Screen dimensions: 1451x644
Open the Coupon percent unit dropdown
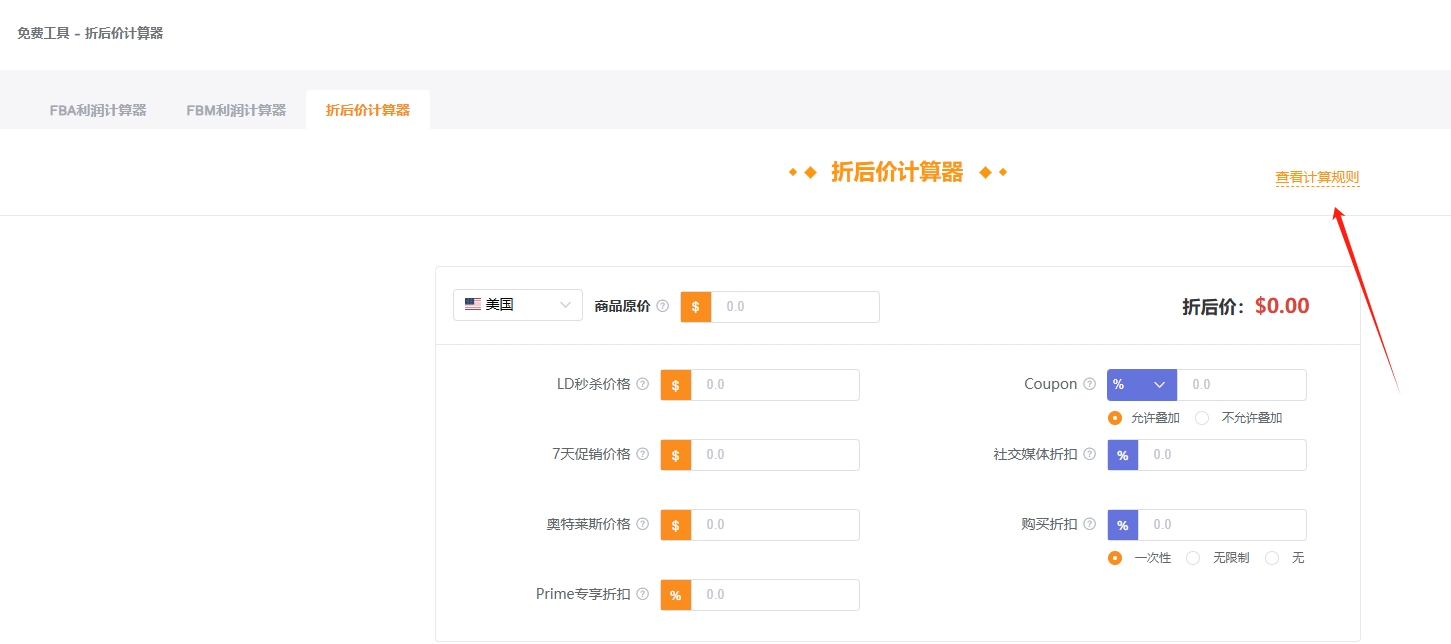point(1142,385)
